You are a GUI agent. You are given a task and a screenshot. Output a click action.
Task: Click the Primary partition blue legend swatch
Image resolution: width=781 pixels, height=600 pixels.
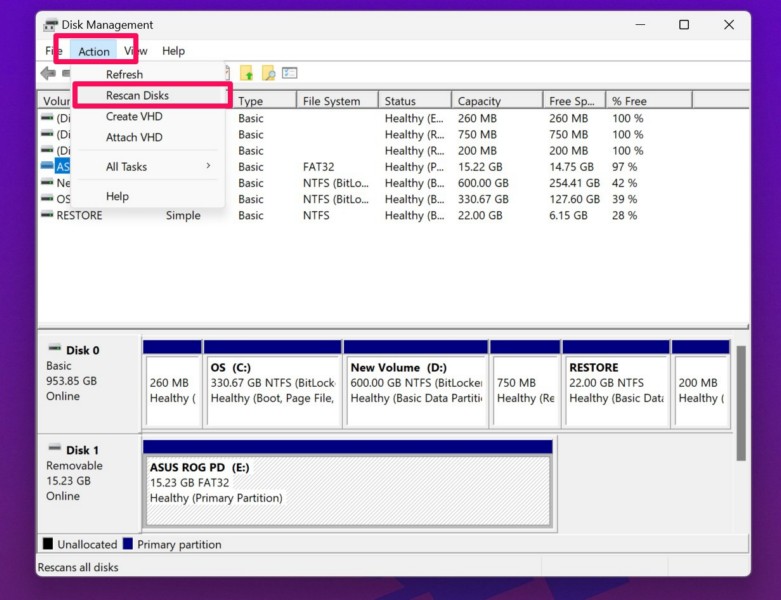127,545
